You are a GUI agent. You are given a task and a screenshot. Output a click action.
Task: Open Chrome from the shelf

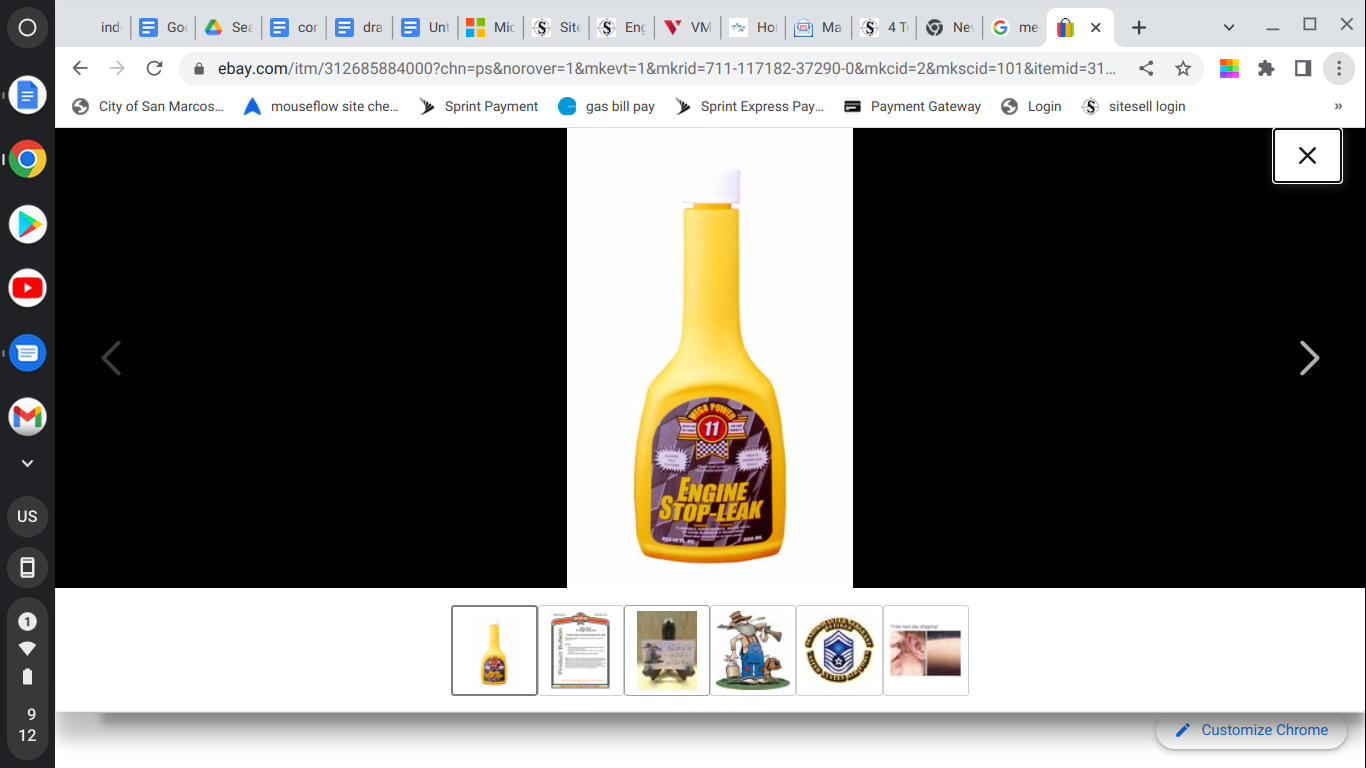[27, 160]
